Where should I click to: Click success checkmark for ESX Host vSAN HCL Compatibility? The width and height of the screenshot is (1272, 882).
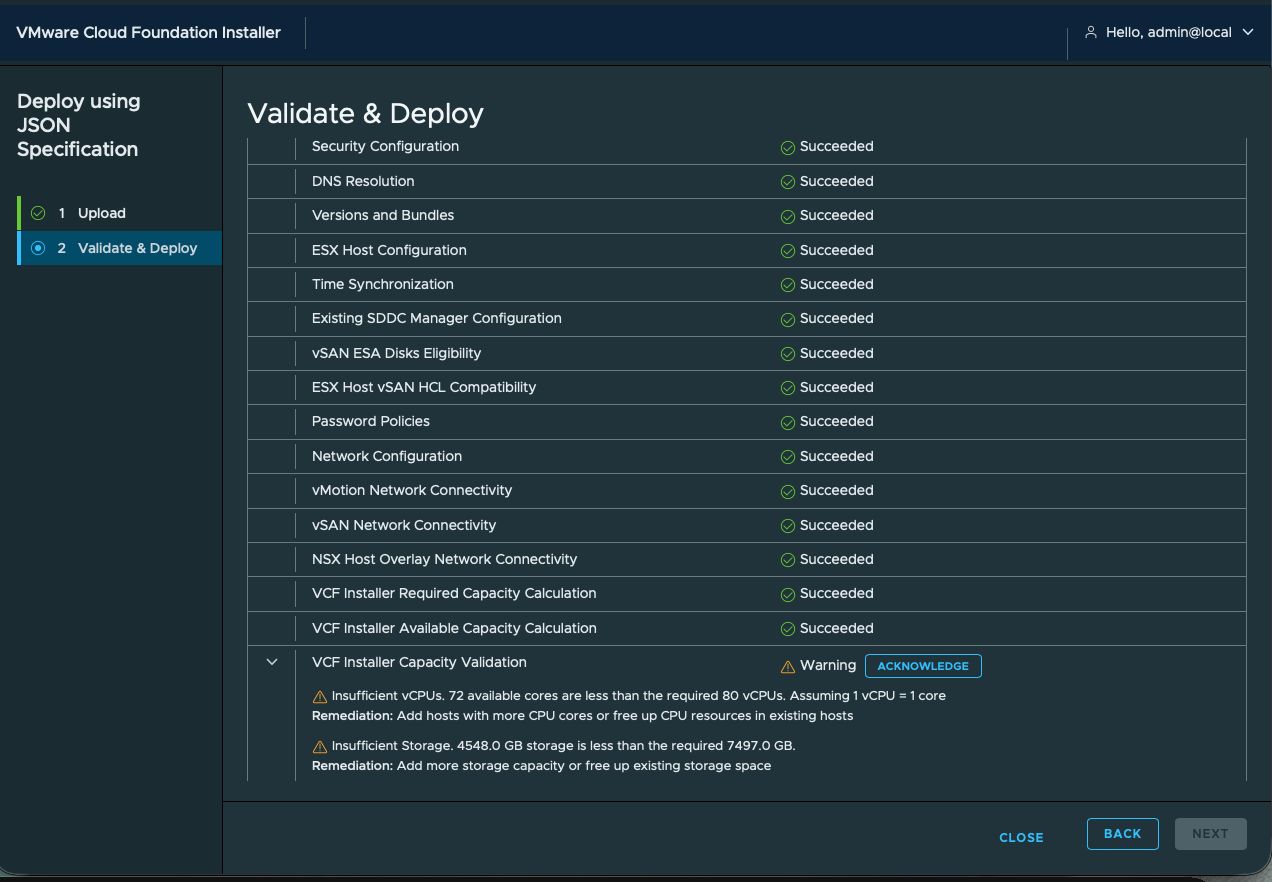pos(788,388)
